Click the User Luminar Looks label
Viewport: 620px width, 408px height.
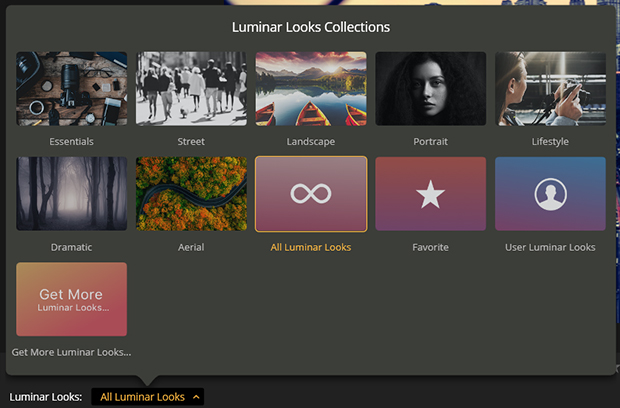pos(550,247)
